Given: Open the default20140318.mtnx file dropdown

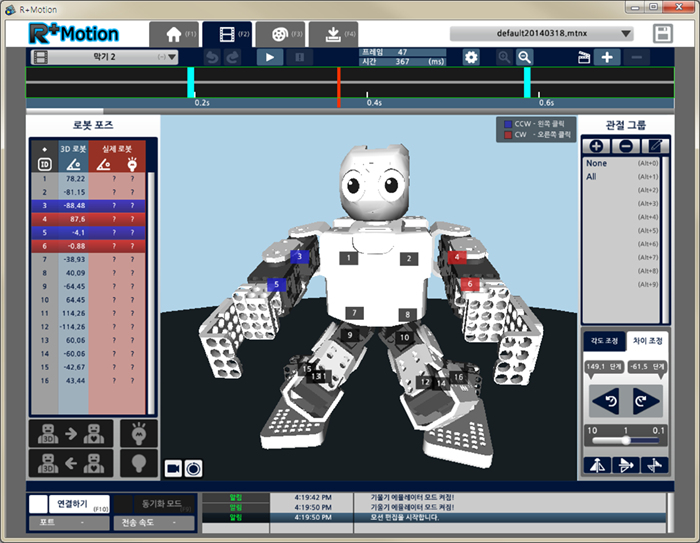Looking at the screenshot, I should click(542, 33).
